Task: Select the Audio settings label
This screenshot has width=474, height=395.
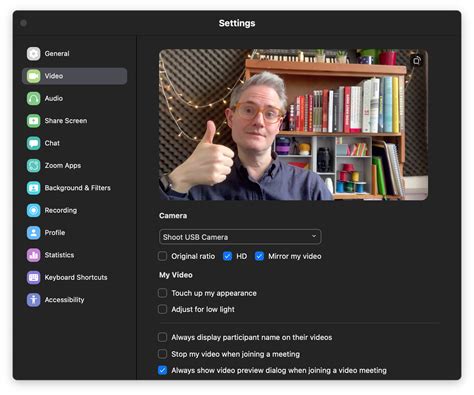Action: pyautogui.click(x=54, y=98)
